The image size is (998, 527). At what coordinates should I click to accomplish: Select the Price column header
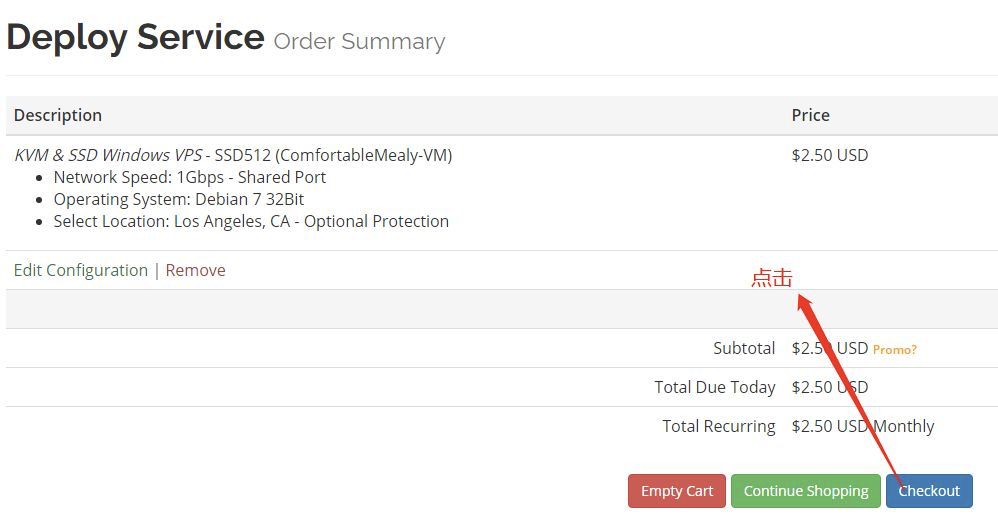[810, 115]
